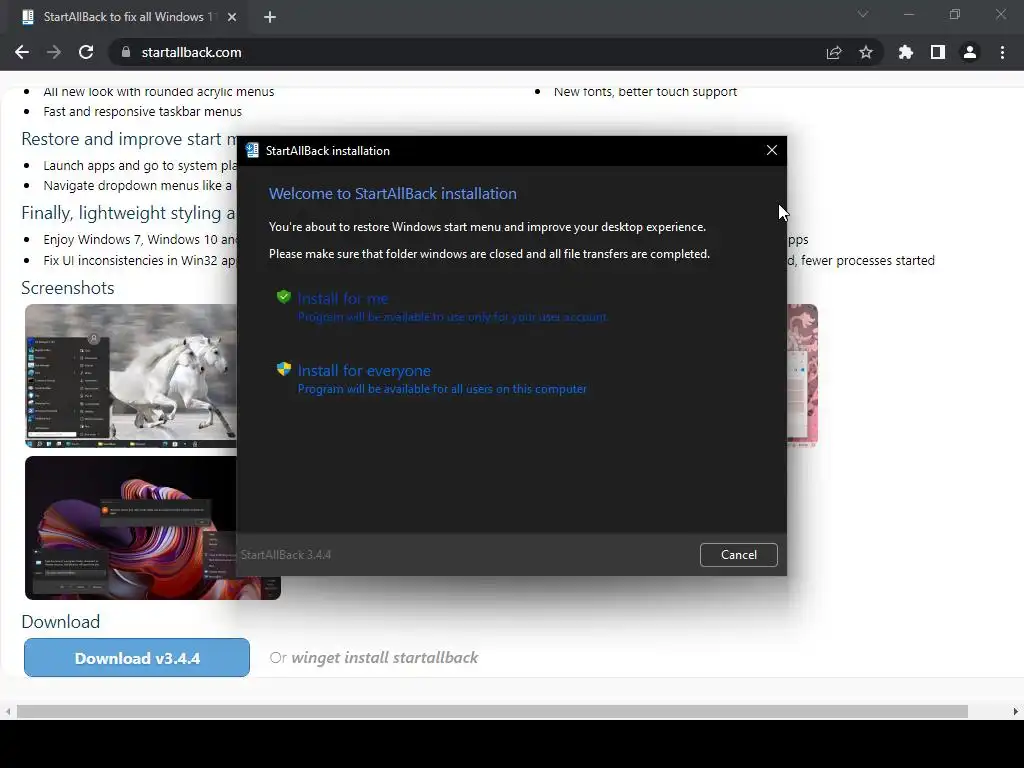The image size is (1024, 768).
Task: Click the green shield beside Install for me
Action: [x=283, y=297]
